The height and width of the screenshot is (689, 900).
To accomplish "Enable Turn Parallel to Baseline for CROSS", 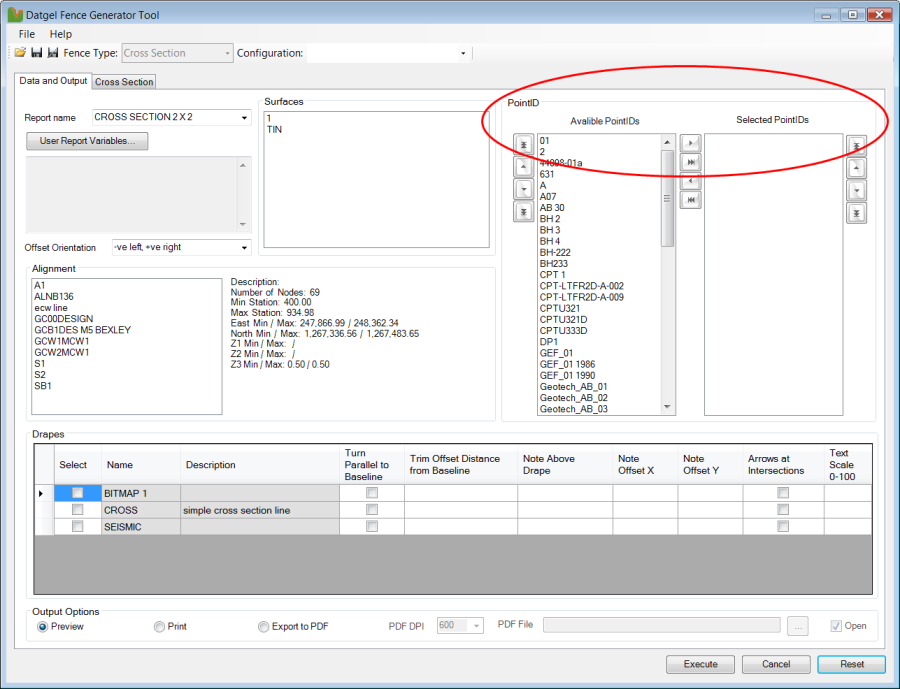I will click(x=372, y=510).
